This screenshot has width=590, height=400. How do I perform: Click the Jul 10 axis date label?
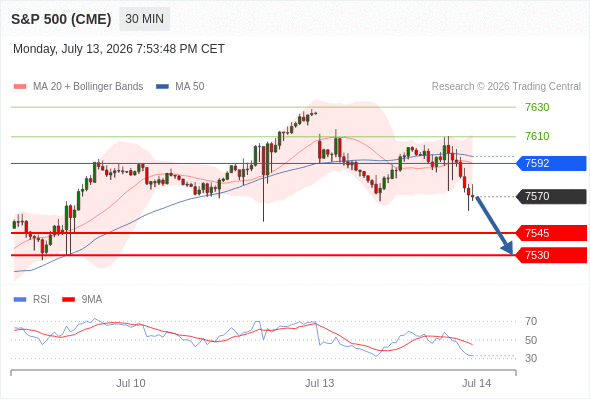pyautogui.click(x=131, y=383)
